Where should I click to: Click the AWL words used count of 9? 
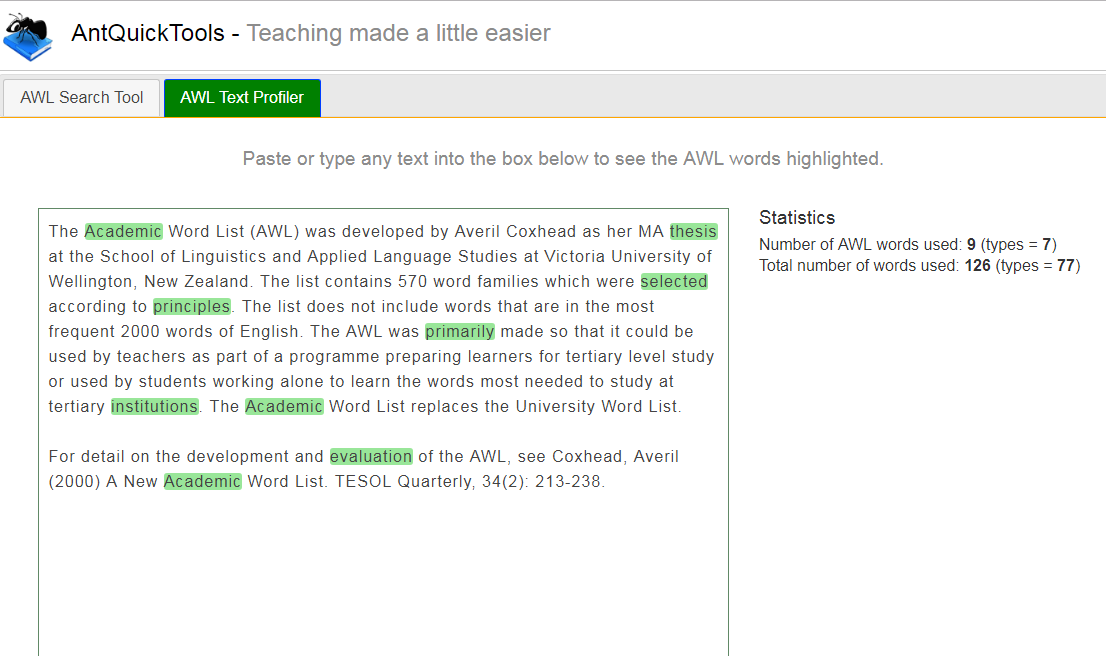click(x=971, y=245)
